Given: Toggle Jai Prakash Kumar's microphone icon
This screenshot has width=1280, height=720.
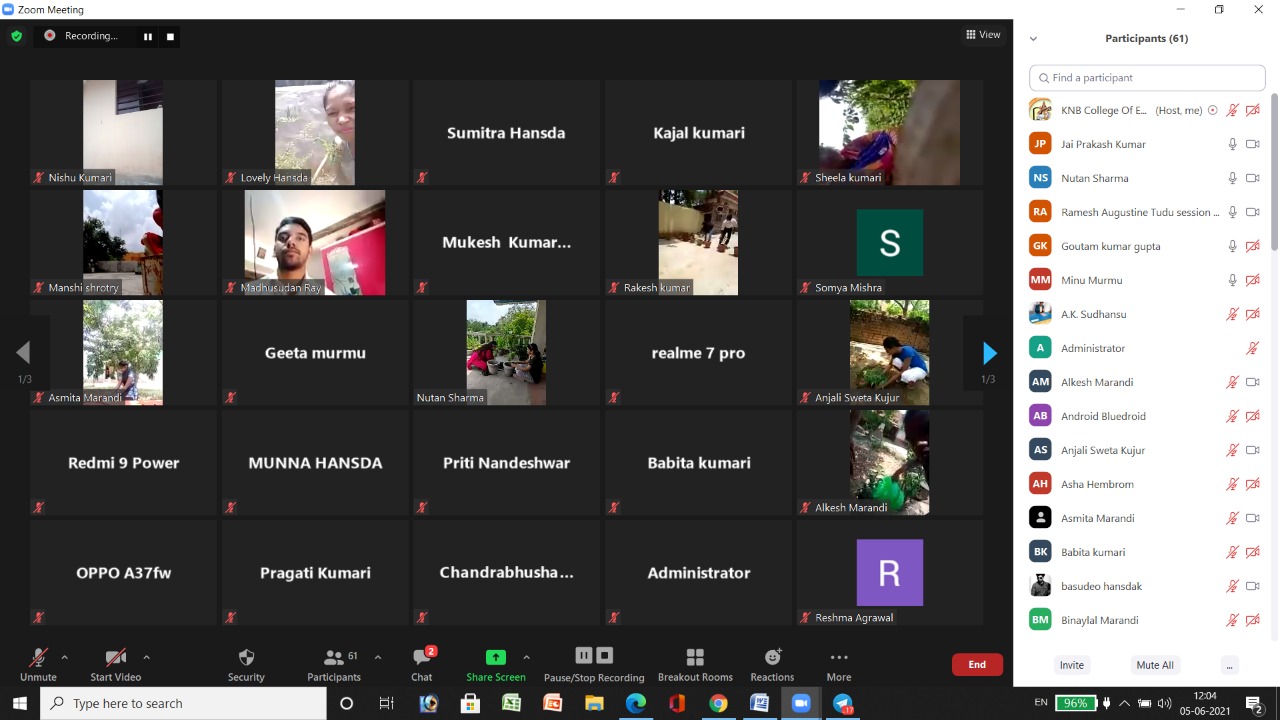Looking at the screenshot, I should click(x=1233, y=144).
